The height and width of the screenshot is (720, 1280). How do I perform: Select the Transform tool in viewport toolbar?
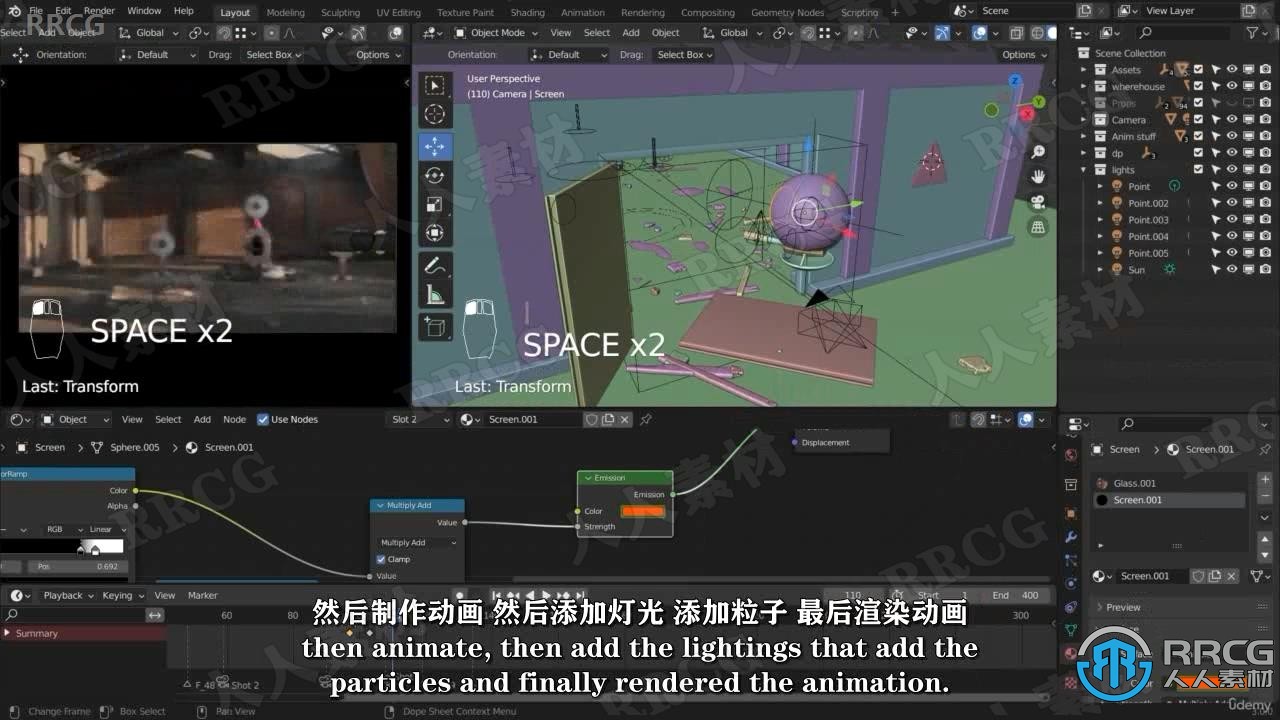pos(434,233)
